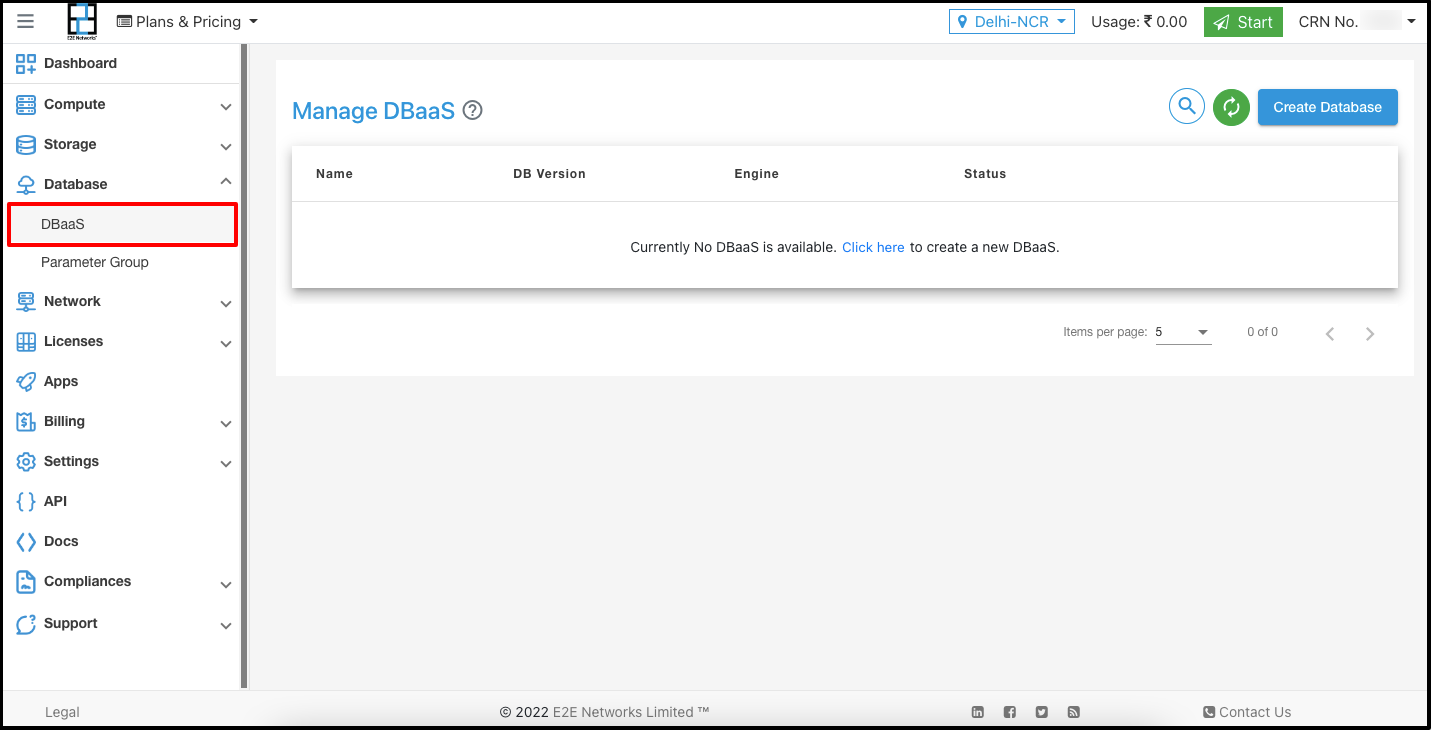Expand the Compute chevron

pyautogui.click(x=226, y=106)
